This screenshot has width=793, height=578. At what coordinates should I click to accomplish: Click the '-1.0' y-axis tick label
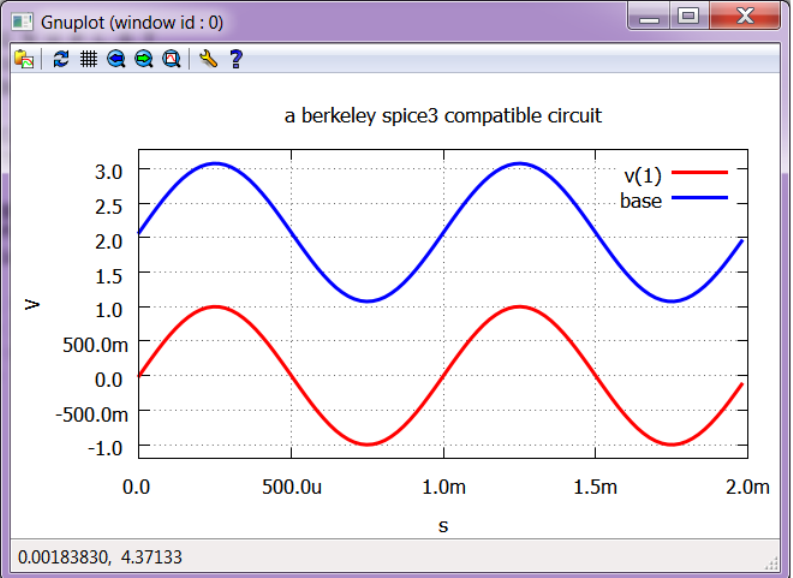coord(105,449)
